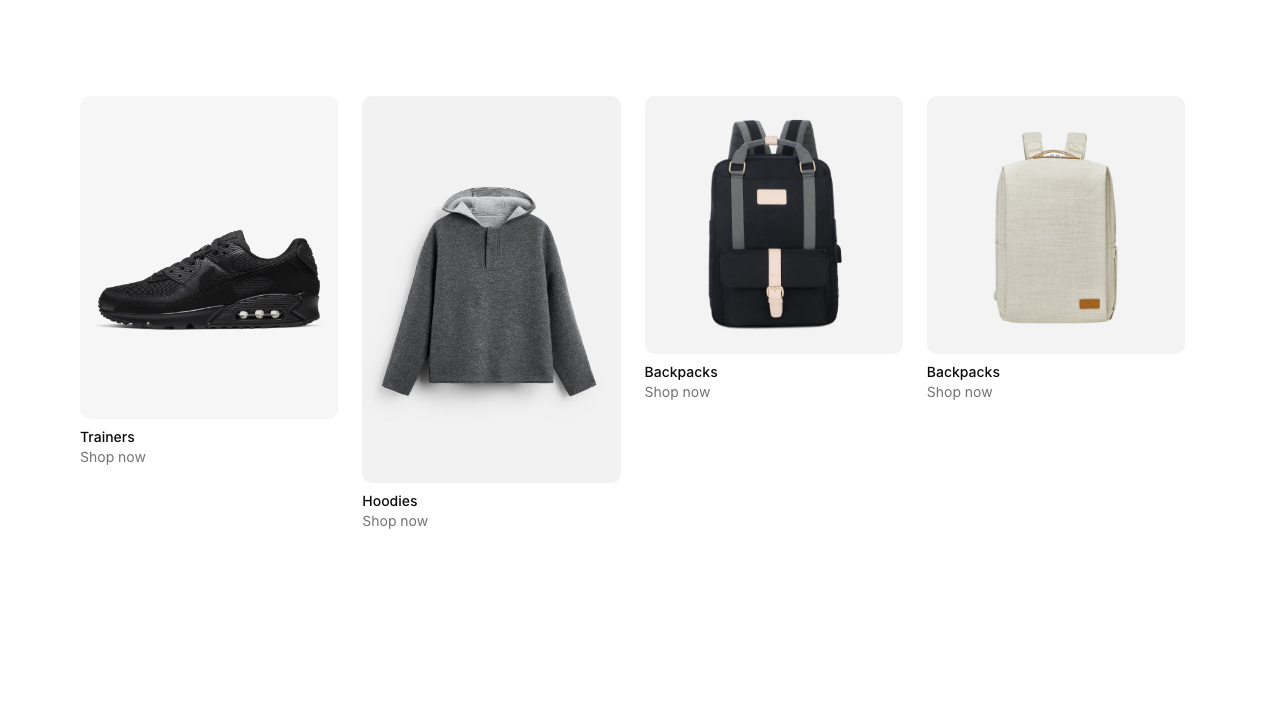Click the air bubble sole of the trainer

coord(259,314)
